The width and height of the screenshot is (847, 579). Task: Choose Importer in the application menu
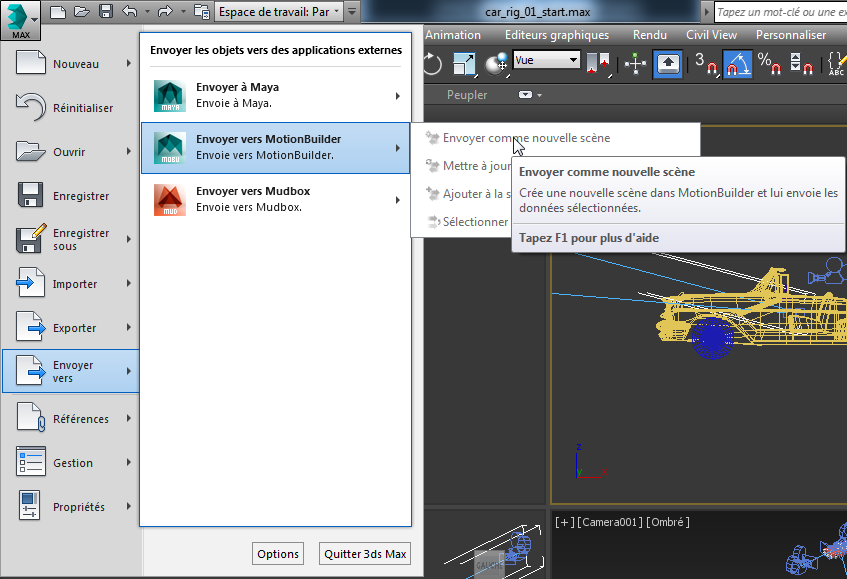point(70,284)
